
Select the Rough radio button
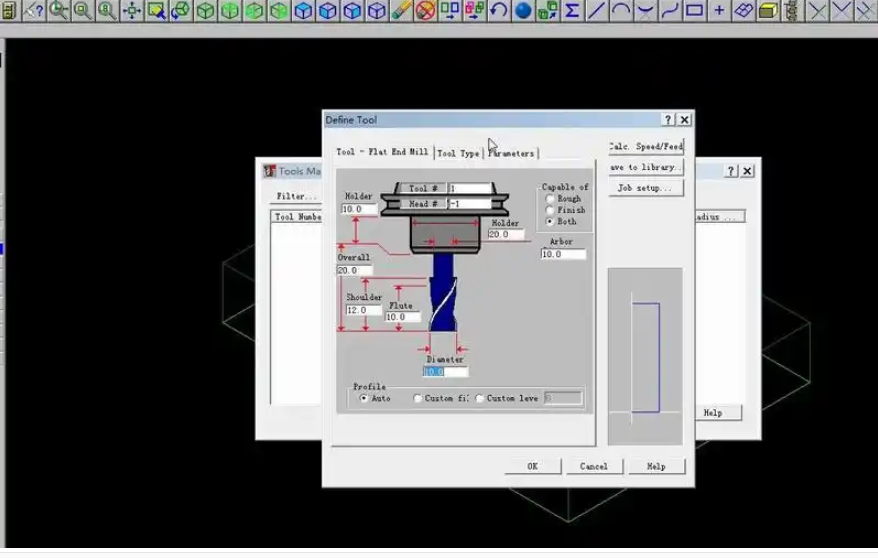pyautogui.click(x=550, y=199)
